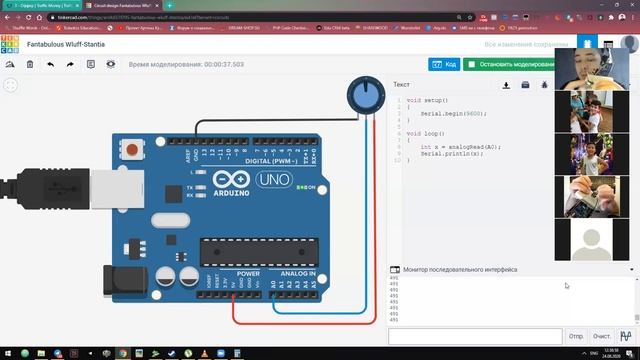
Task: Stop simulation with Остановить моделирование
Action: click(509, 64)
